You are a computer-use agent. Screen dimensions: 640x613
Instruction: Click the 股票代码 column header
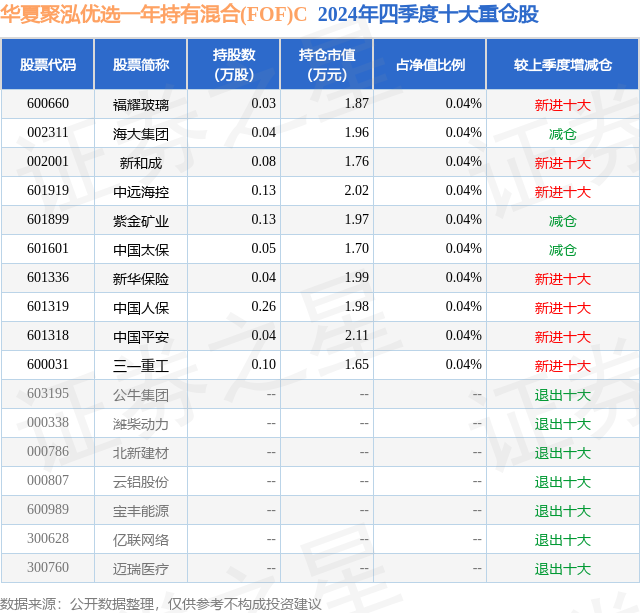pos(48,64)
